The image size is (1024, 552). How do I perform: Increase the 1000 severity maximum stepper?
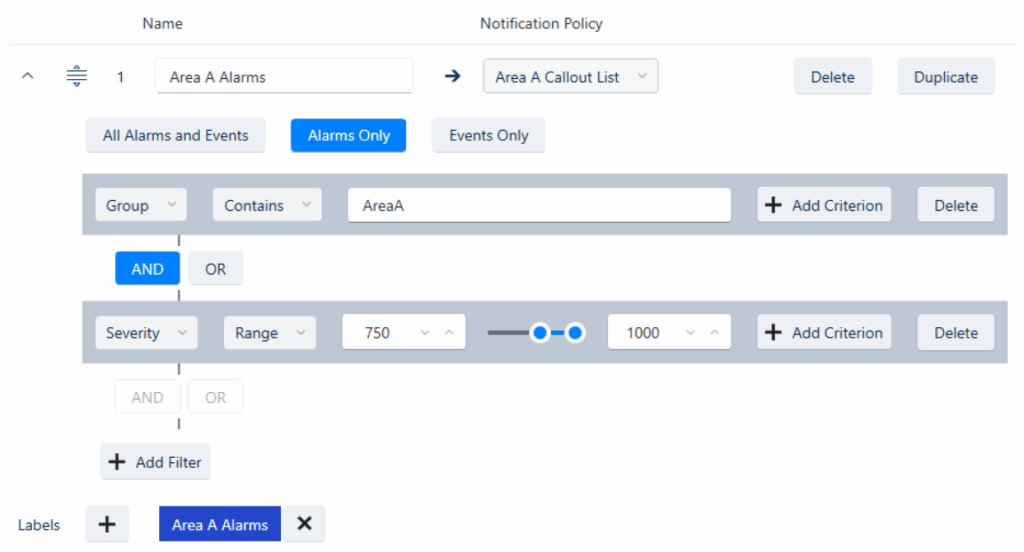point(714,333)
